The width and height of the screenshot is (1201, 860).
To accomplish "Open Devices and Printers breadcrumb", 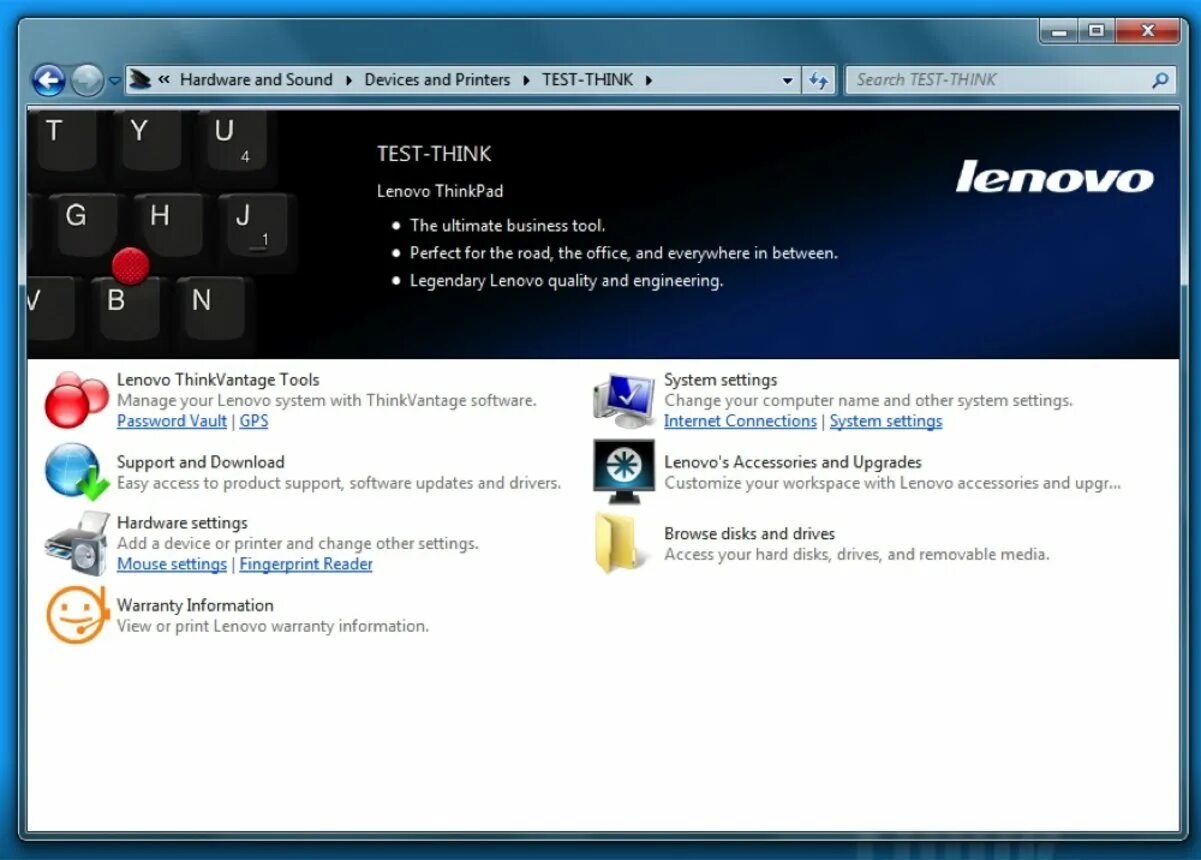I will click(x=437, y=79).
